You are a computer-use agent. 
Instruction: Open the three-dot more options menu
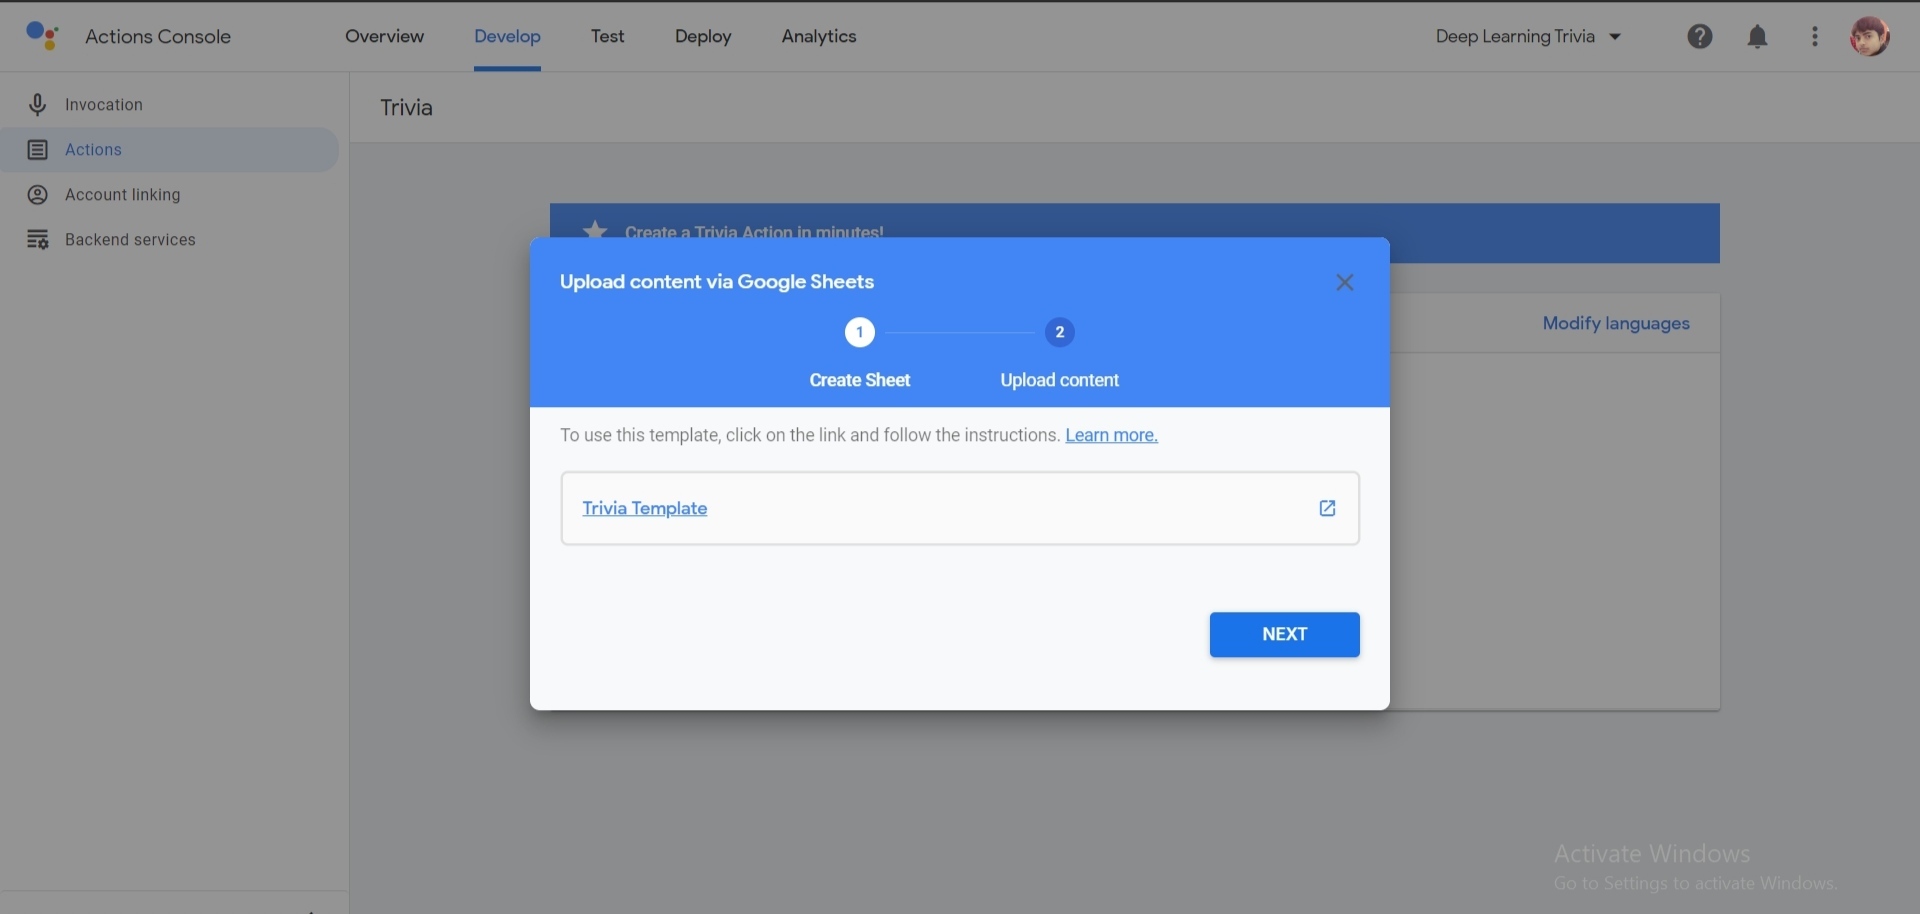1814,37
